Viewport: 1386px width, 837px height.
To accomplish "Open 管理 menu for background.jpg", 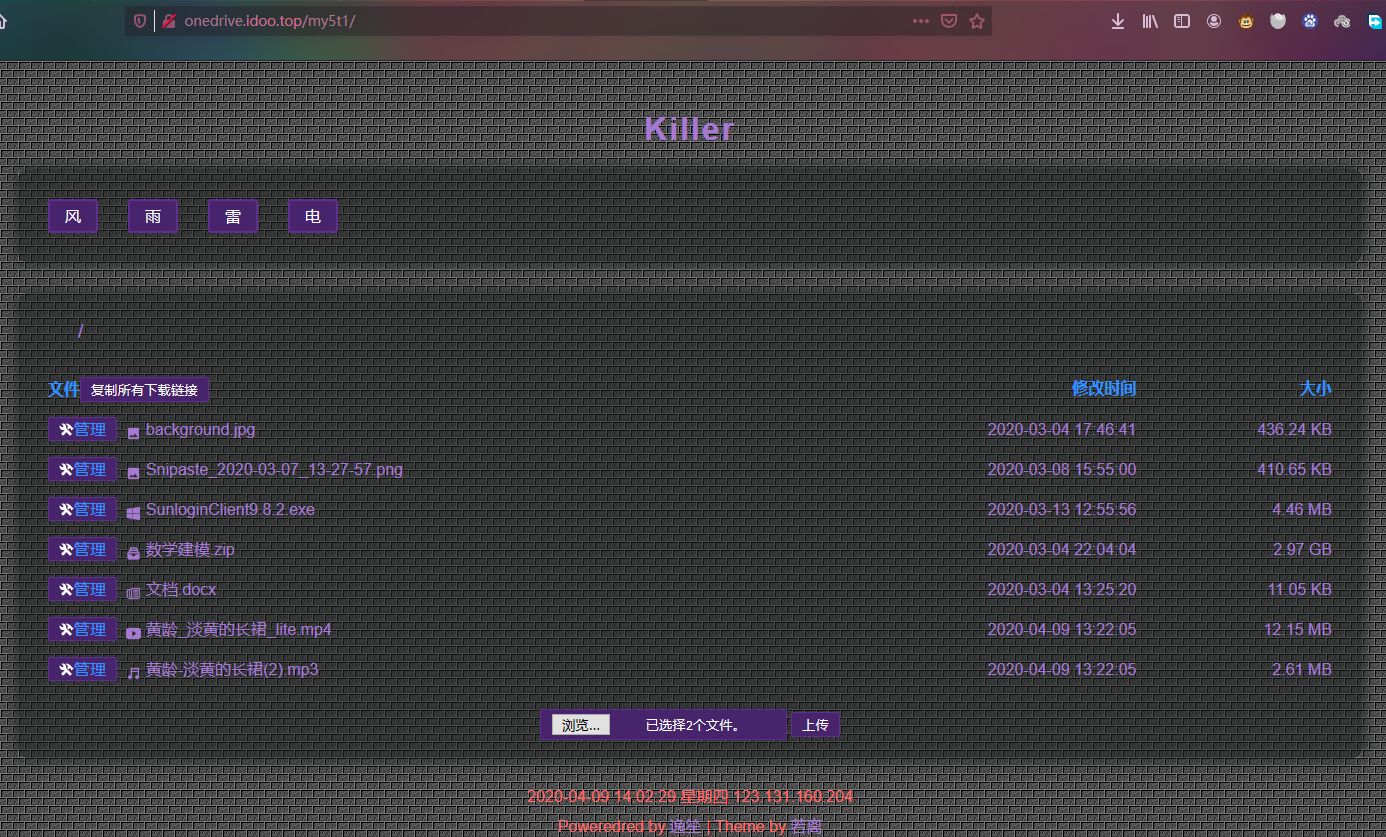I will (83, 430).
